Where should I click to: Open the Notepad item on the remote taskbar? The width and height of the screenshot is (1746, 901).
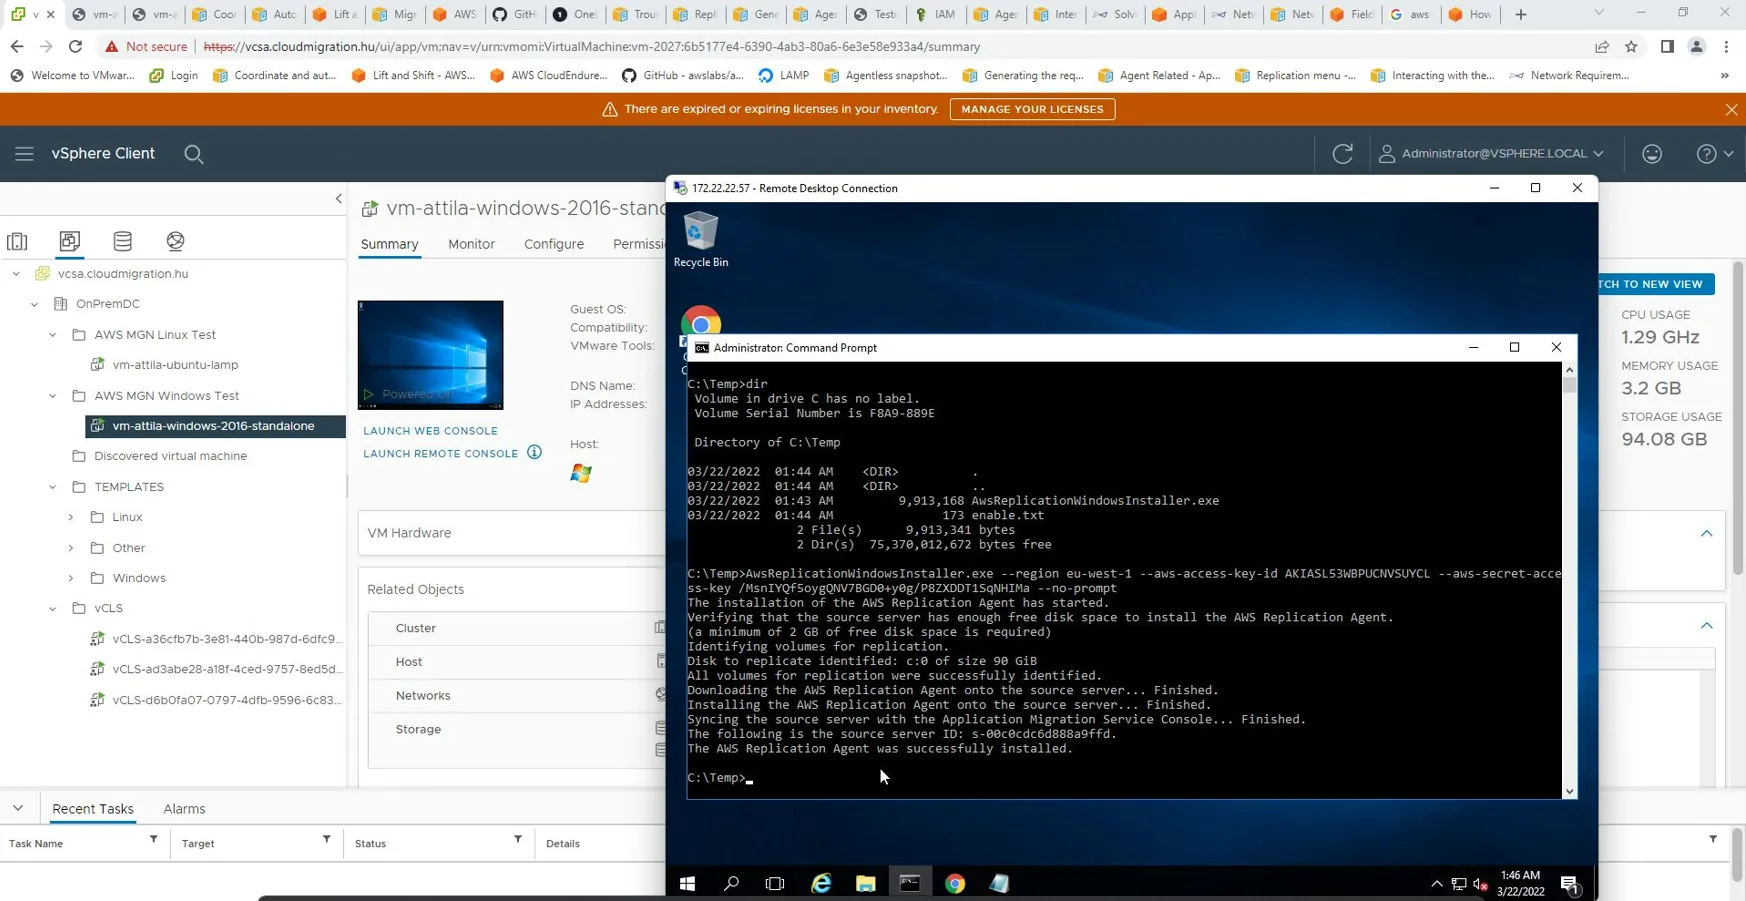coord(999,884)
